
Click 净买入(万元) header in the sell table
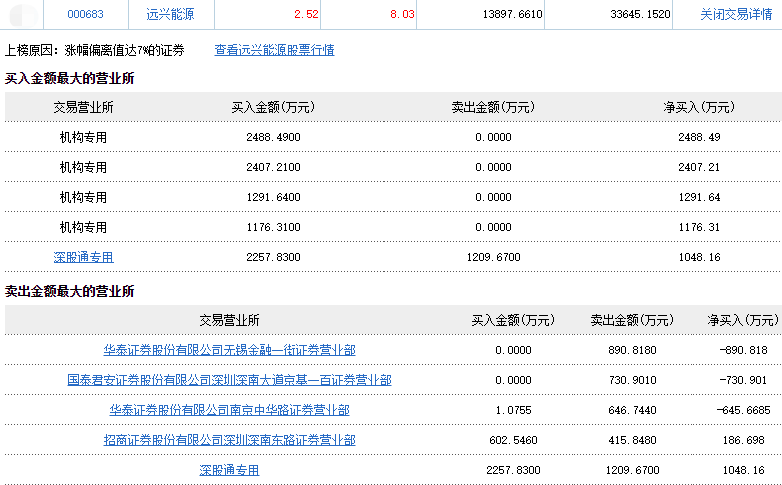742,320
